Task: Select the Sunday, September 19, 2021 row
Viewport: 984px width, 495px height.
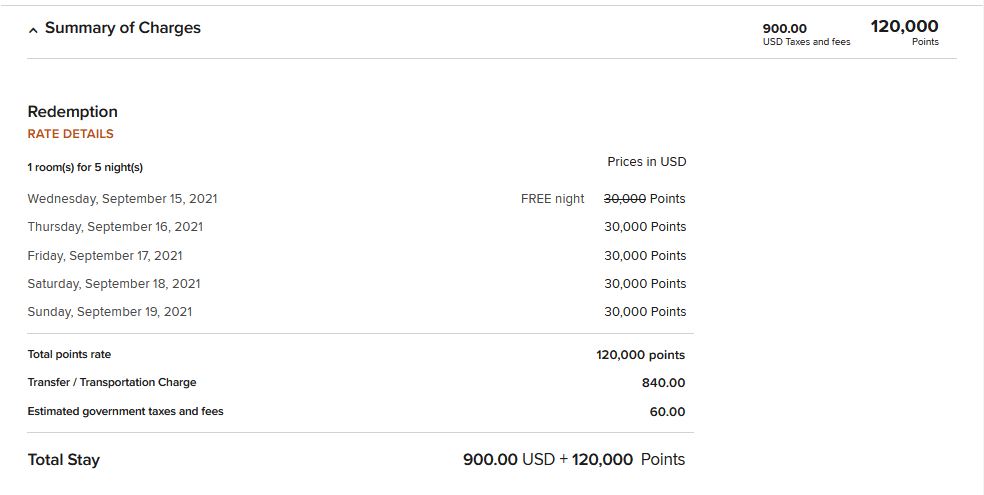Action: tap(356, 312)
